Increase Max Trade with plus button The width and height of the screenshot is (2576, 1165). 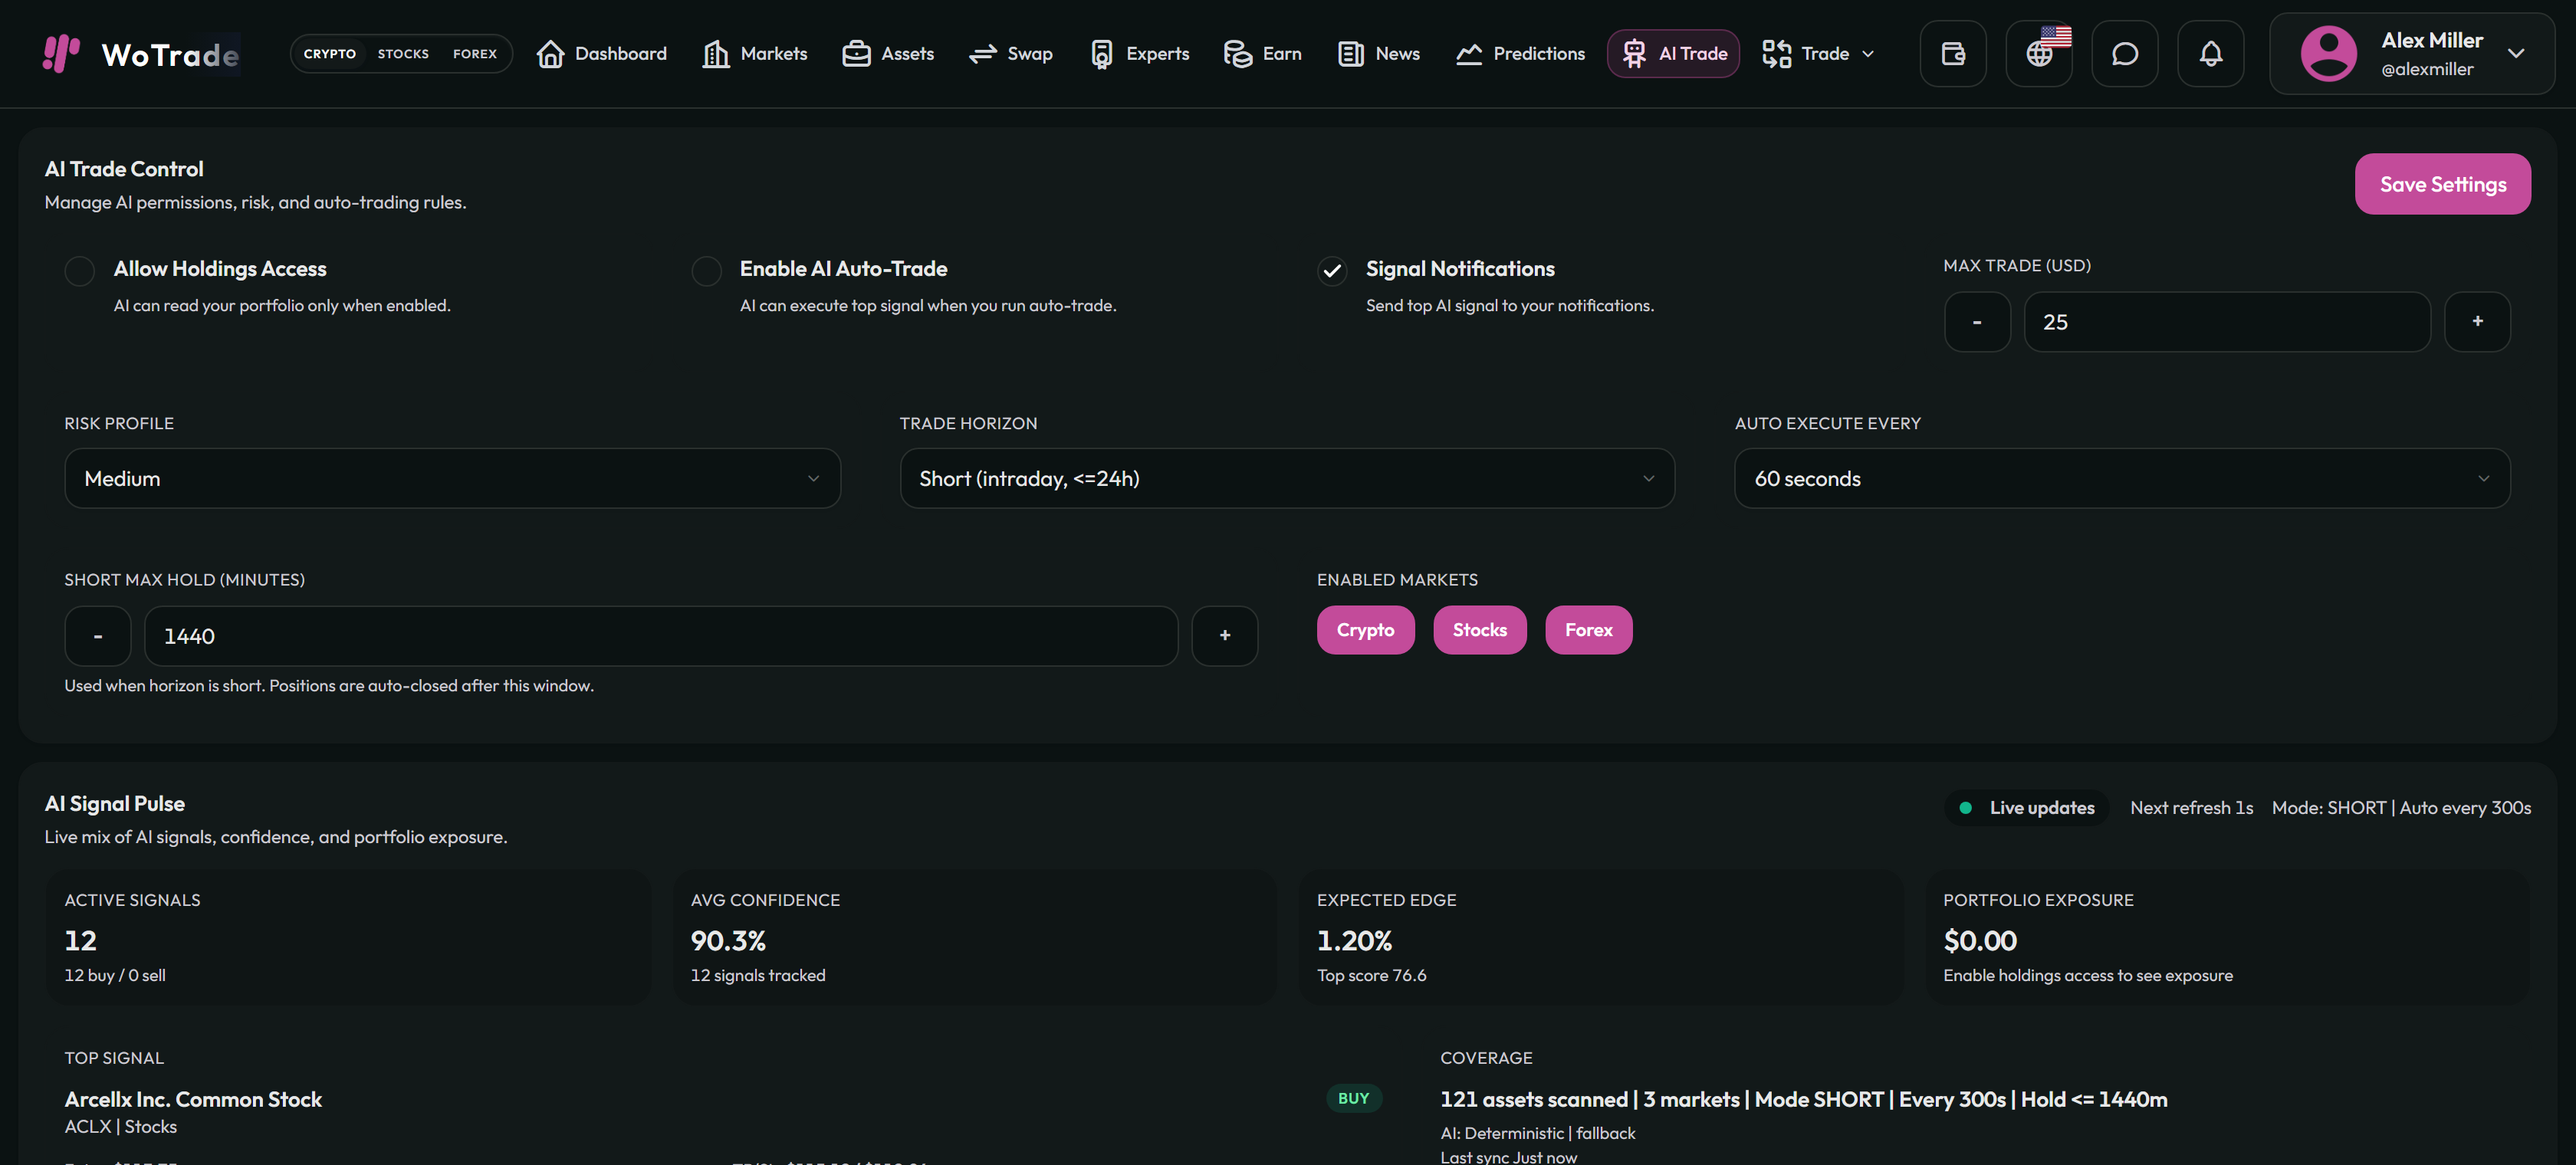point(2477,322)
